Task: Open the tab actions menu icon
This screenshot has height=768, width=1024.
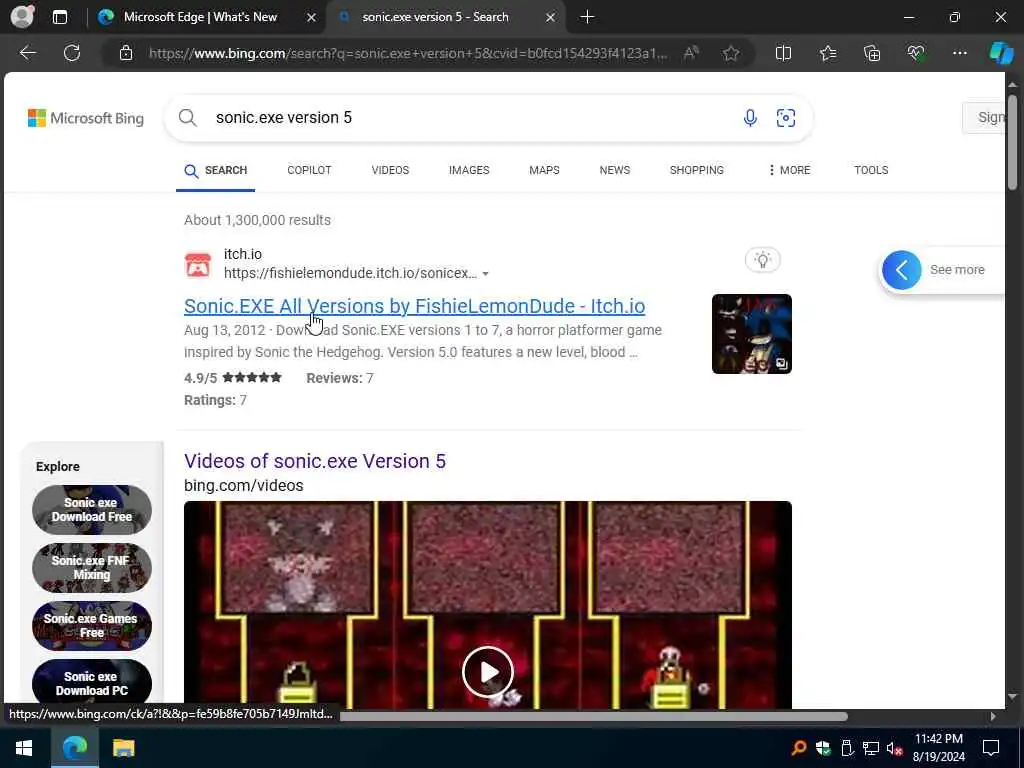Action: [59, 17]
